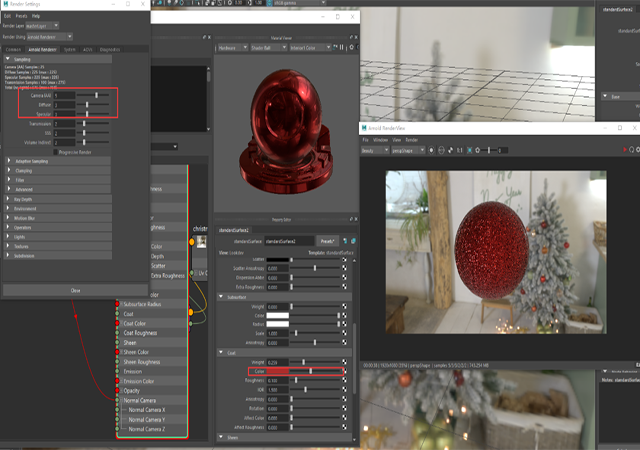Click the map checker icon beside Coat Weight
Screen dimensions: 640x450
pos(344,362)
